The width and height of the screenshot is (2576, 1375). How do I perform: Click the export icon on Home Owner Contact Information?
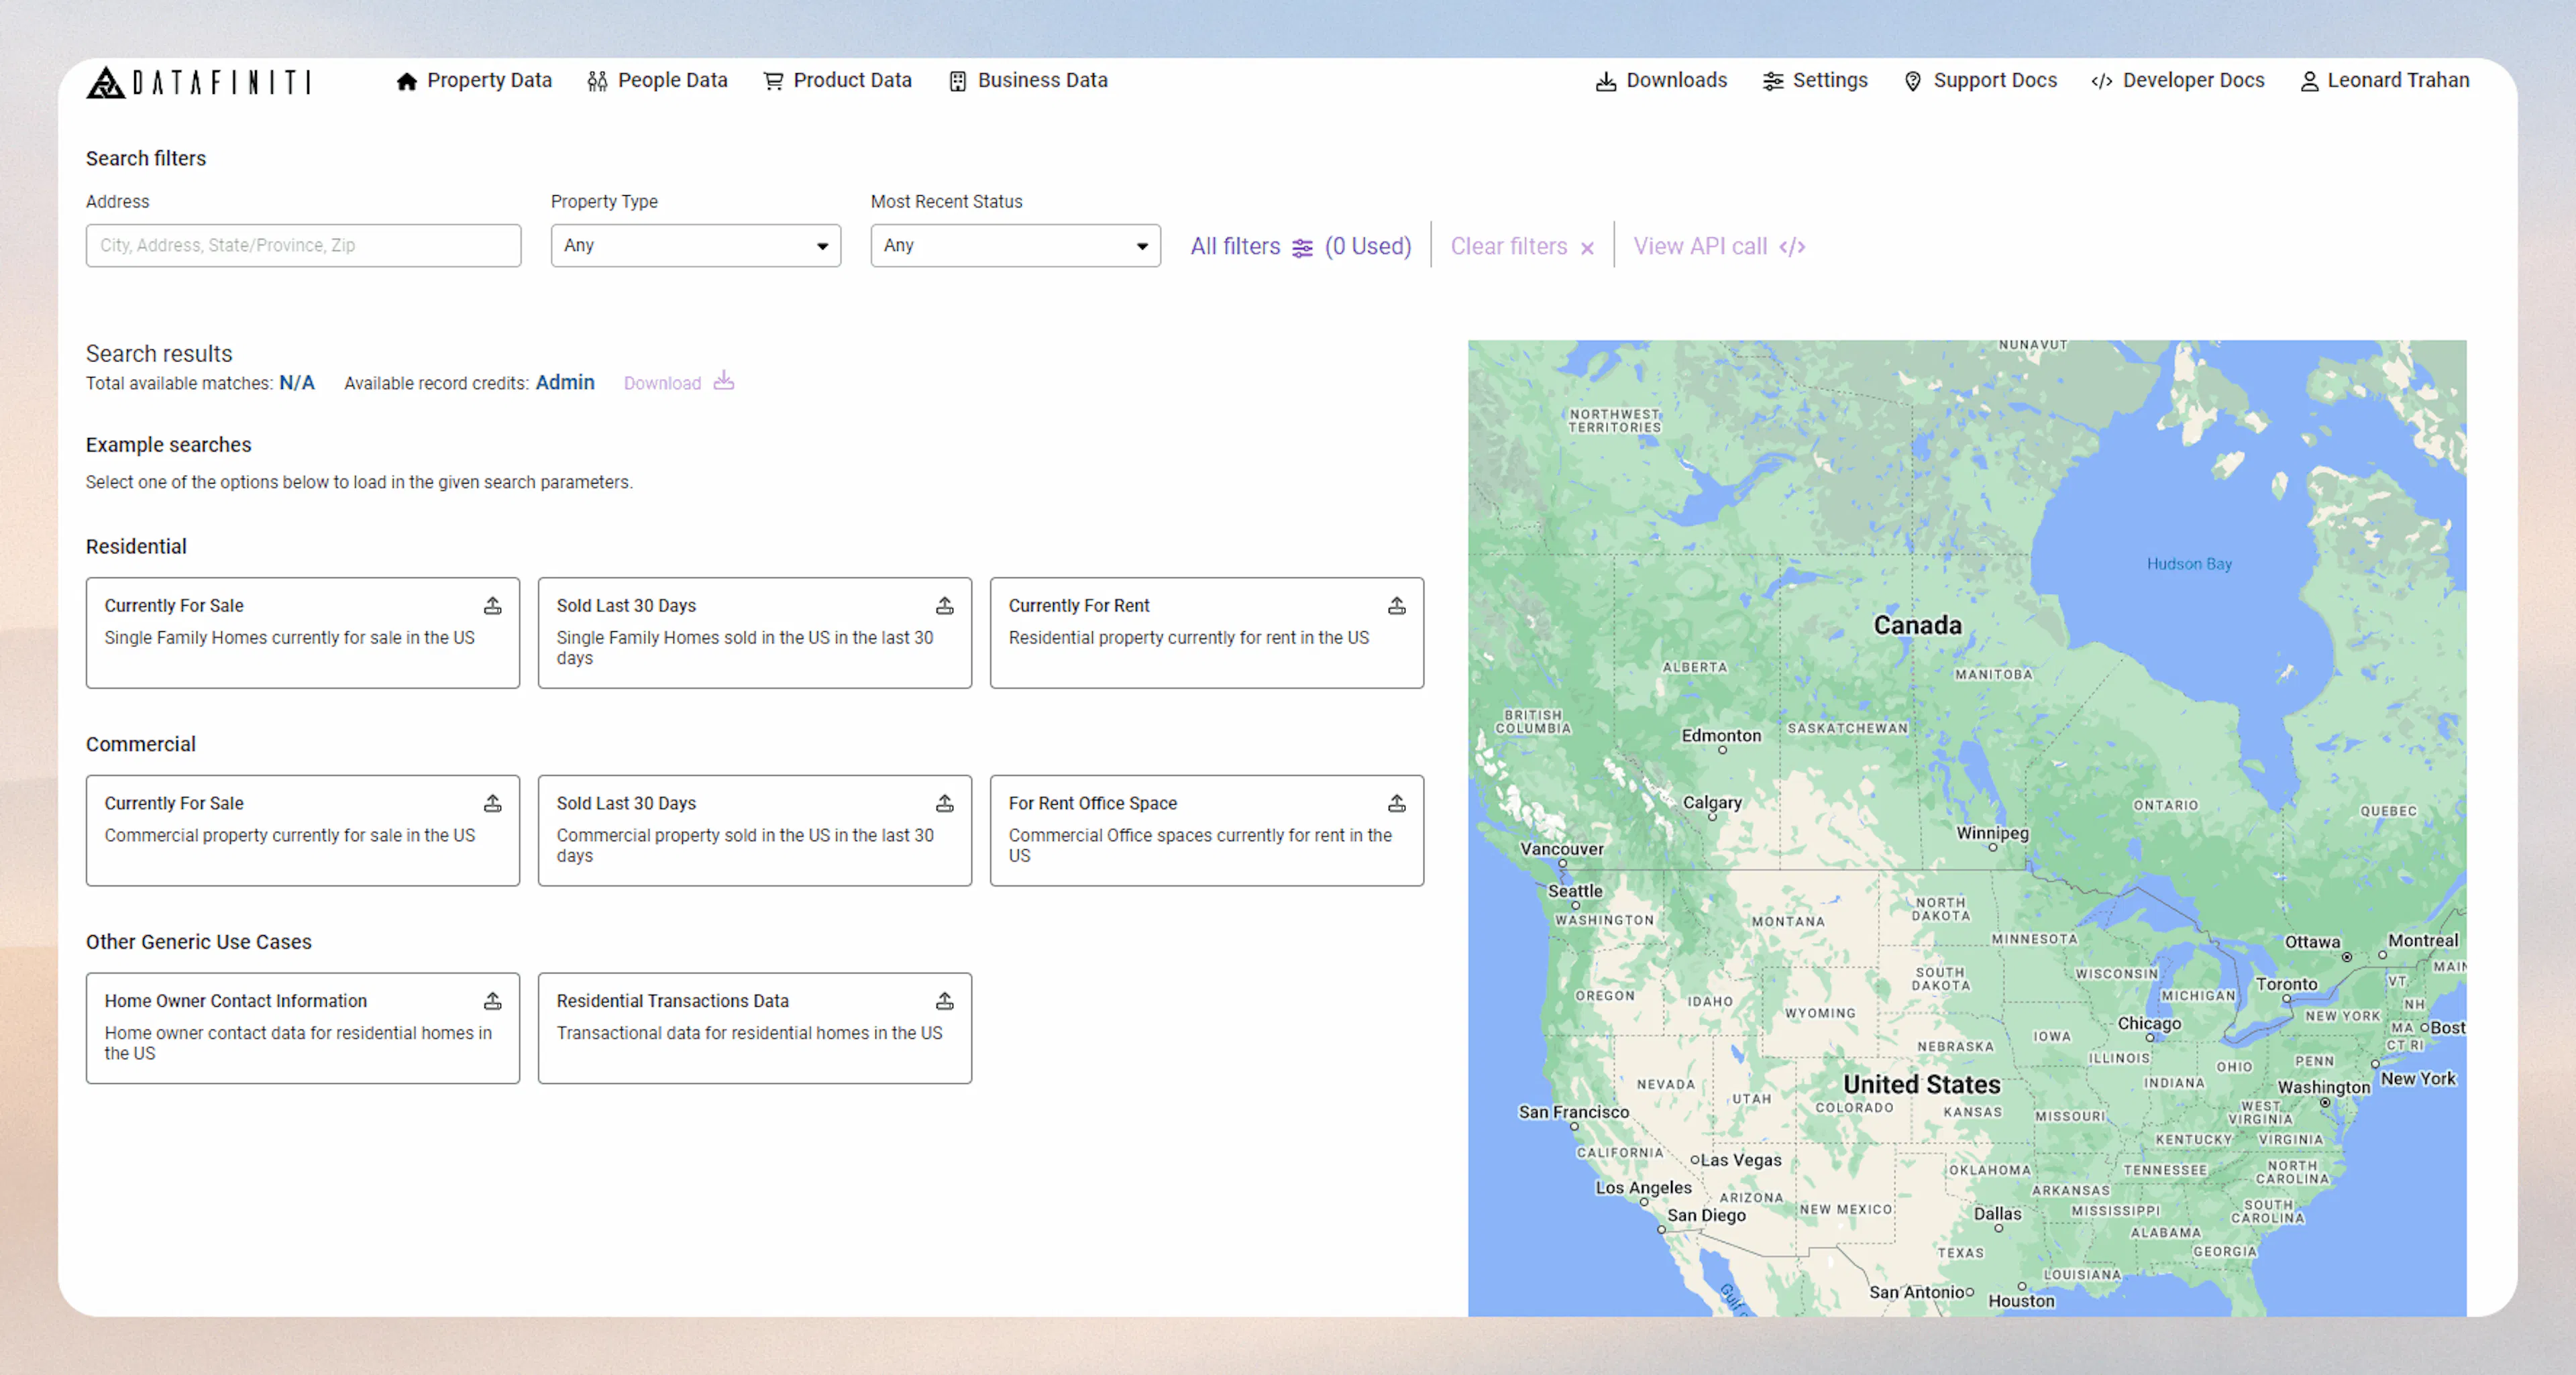click(493, 1001)
